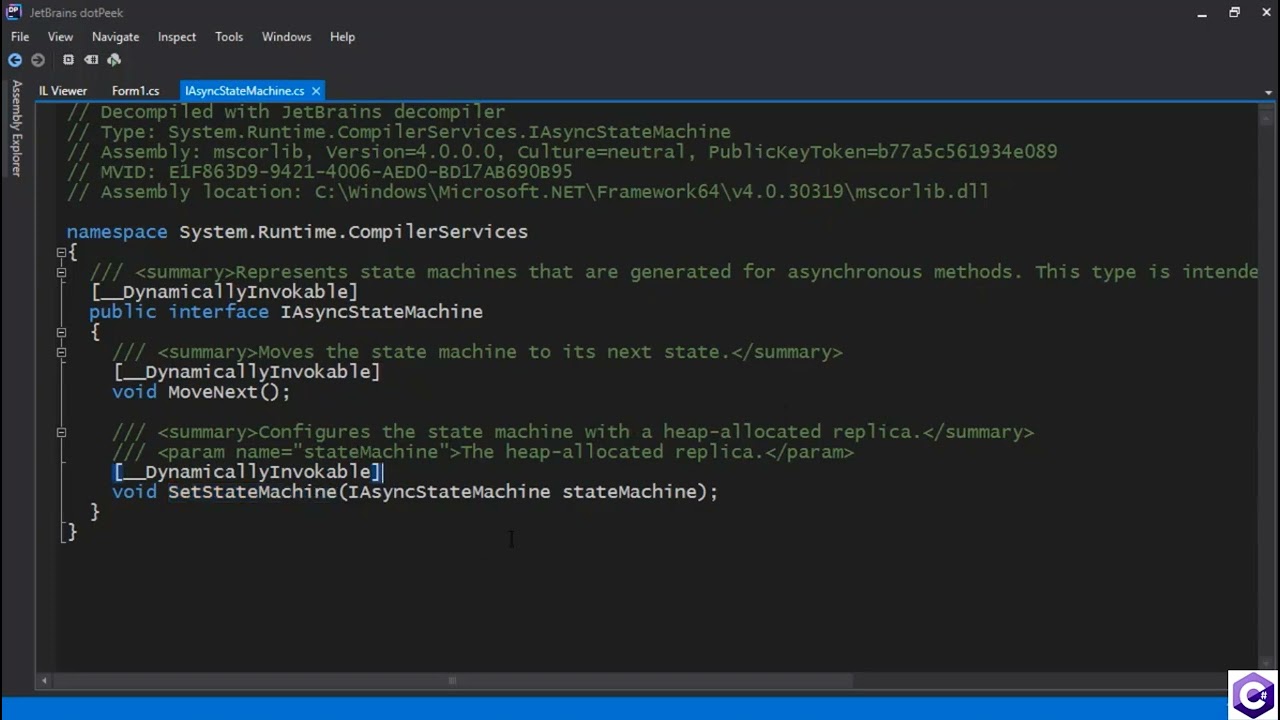The image size is (1280, 720).
Task: Click the System.Runtime.CompilerServices namespace name
Action: 353,232
